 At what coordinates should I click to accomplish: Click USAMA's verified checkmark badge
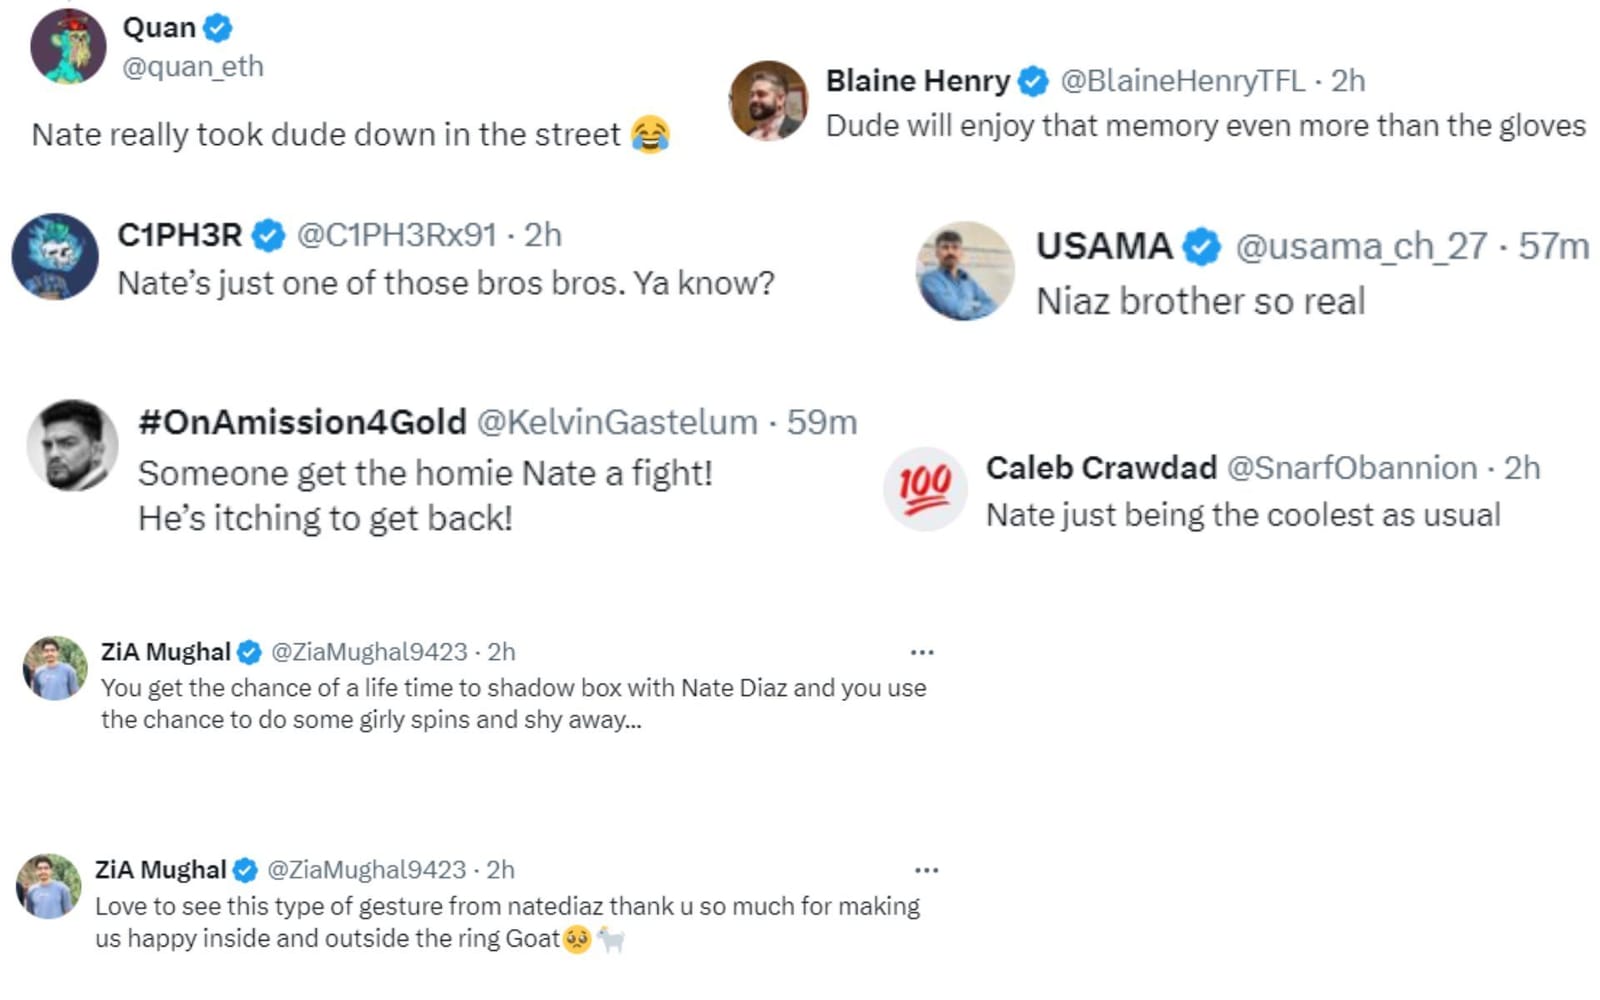click(x=1202, y=246)
